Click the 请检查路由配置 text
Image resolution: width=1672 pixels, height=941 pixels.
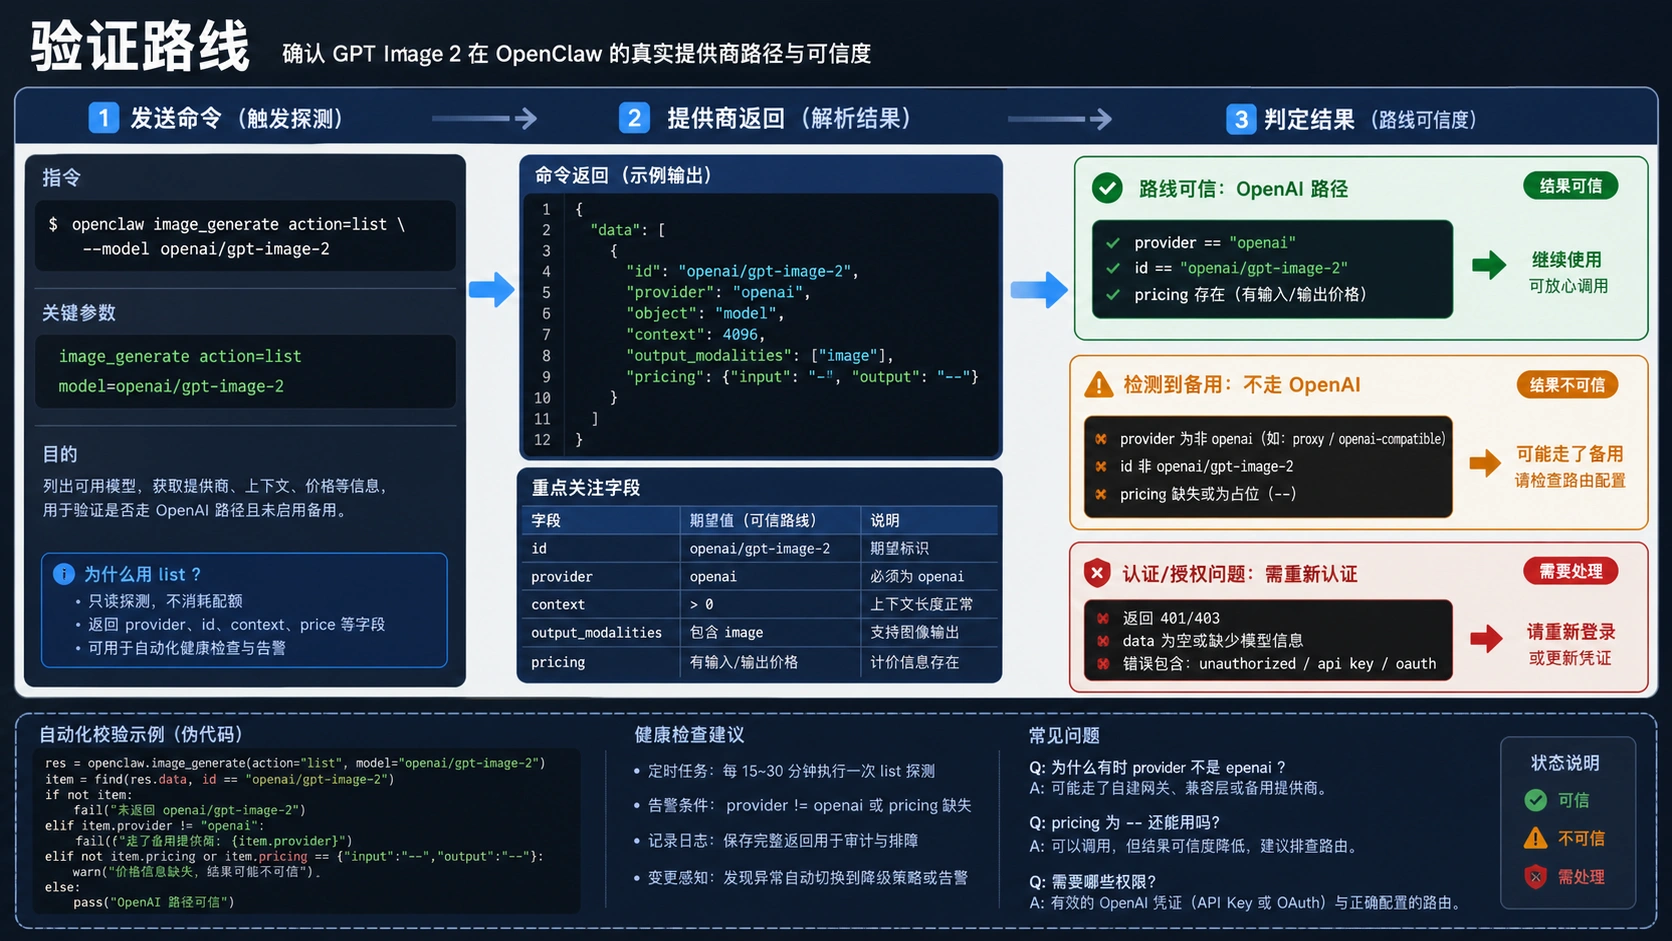(x=1570, y=481)
